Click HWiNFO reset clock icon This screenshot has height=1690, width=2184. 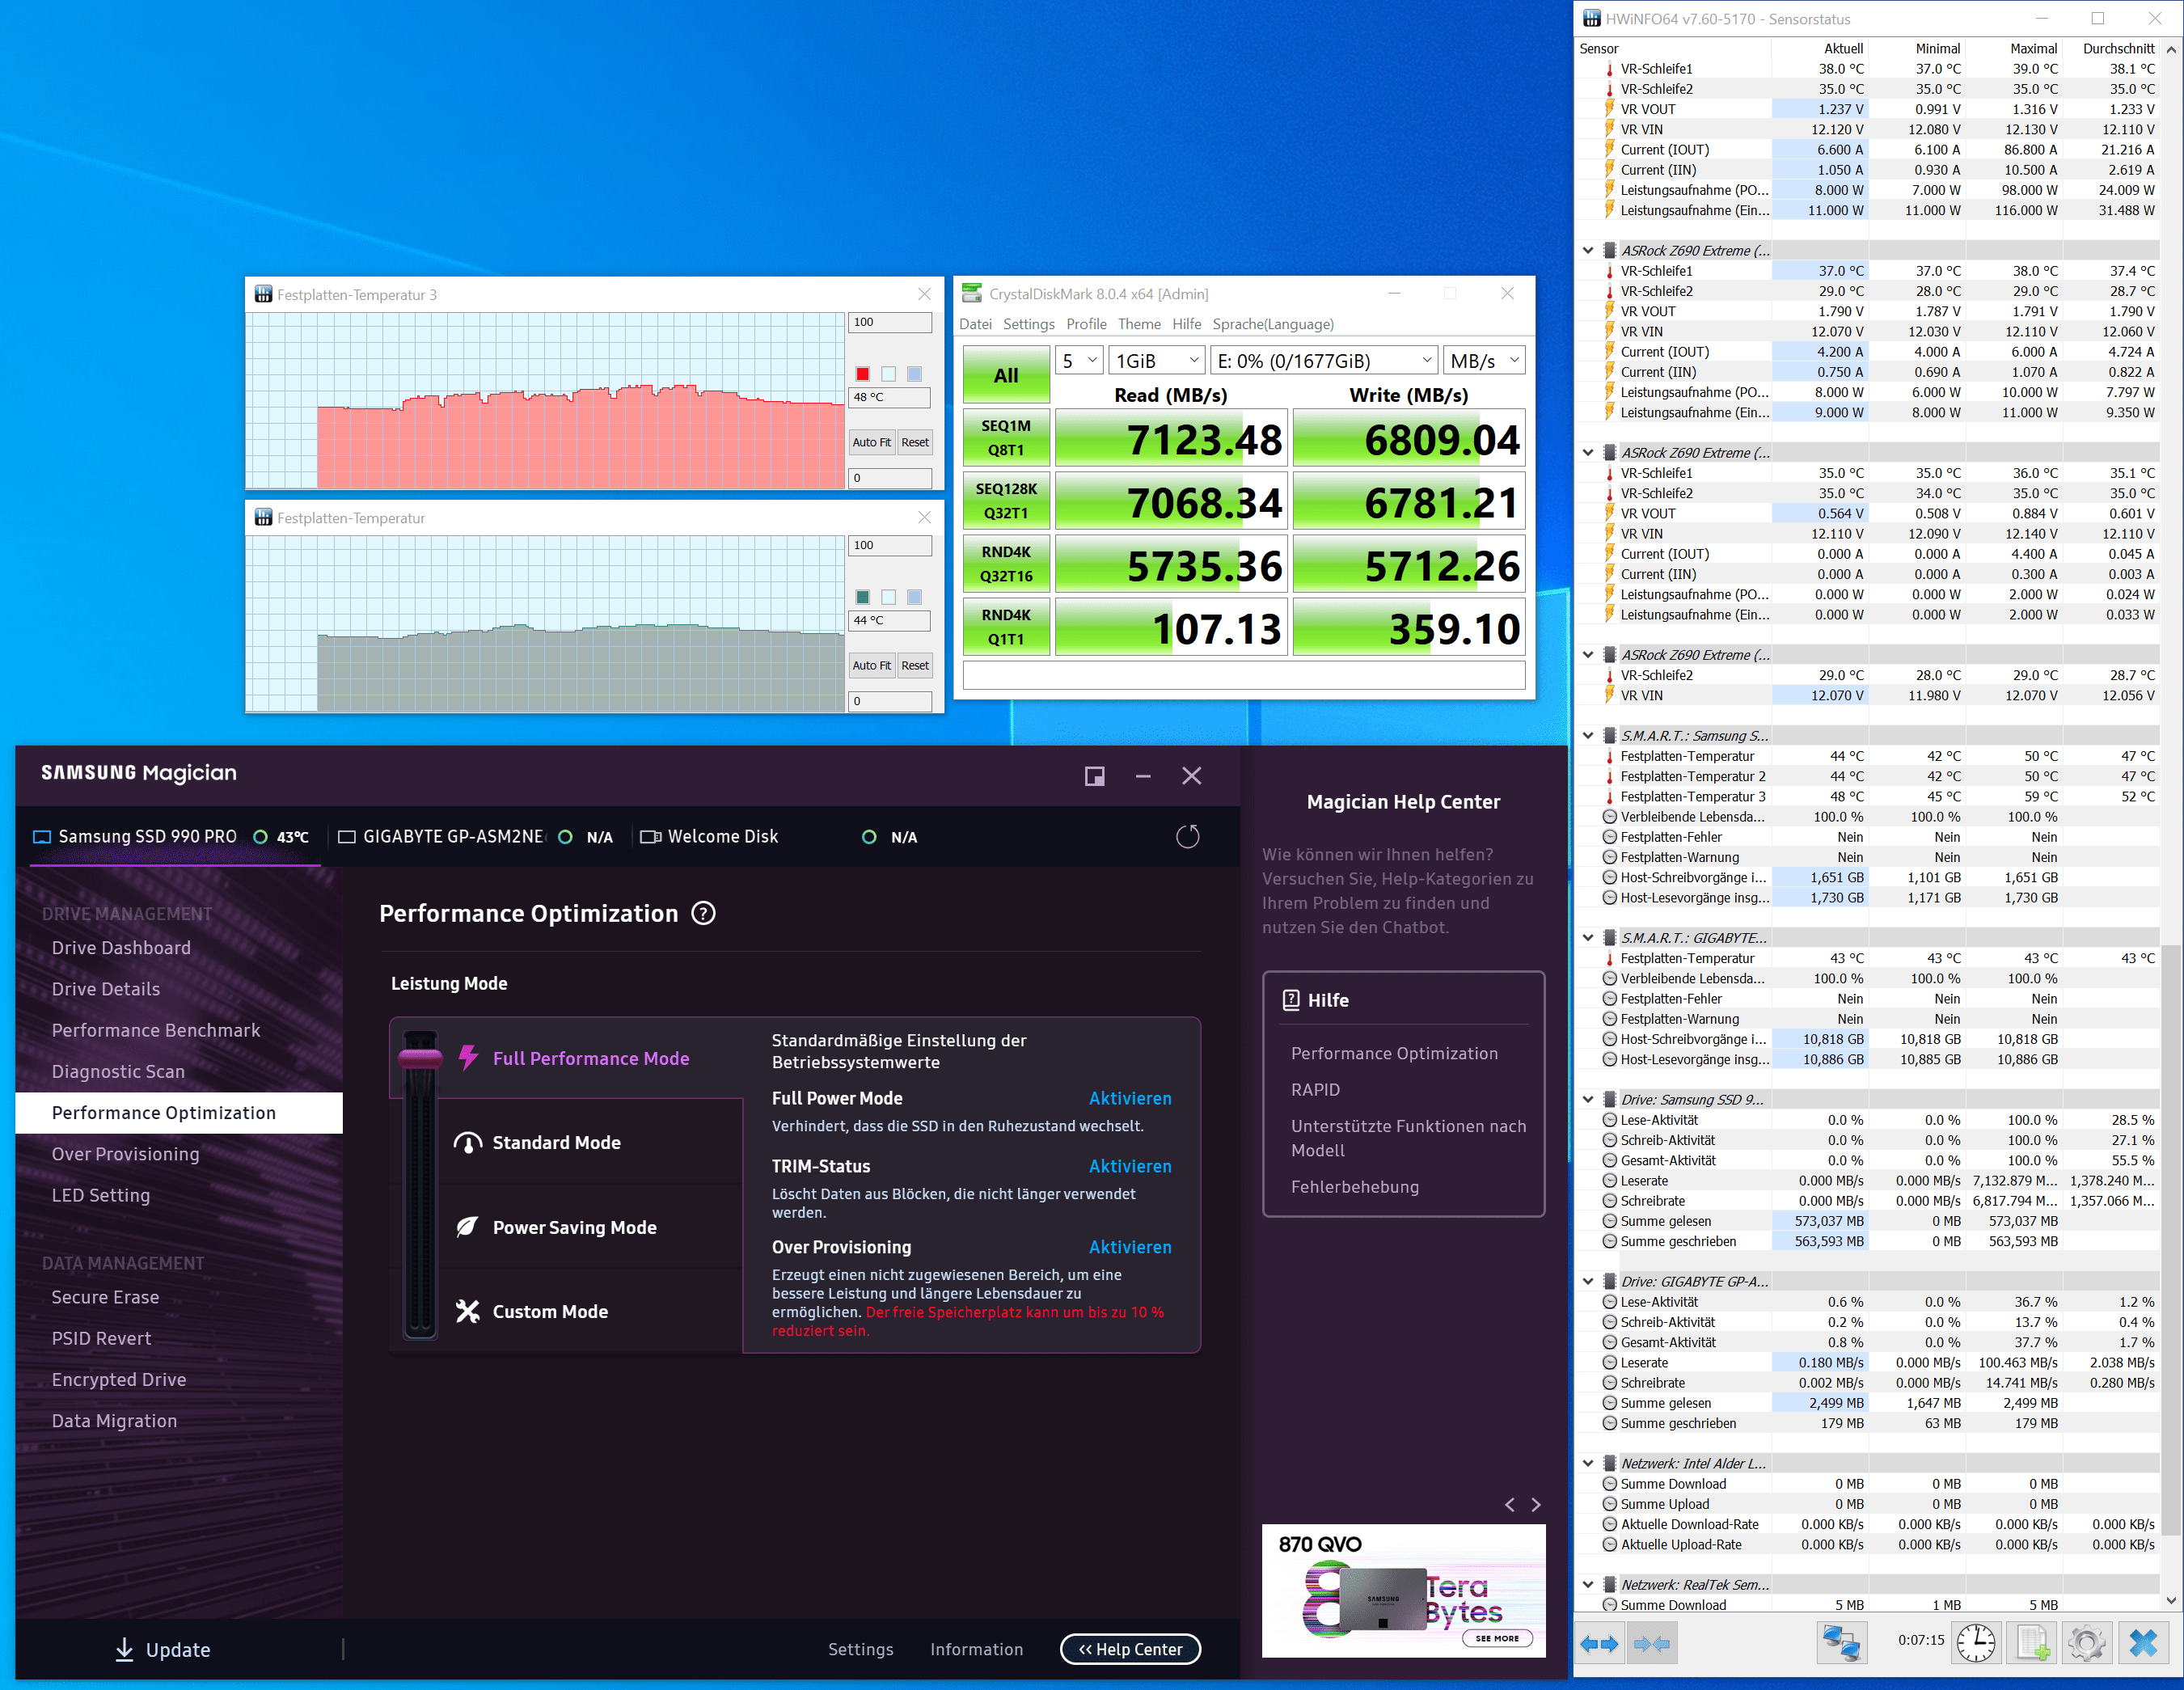1976,1642
